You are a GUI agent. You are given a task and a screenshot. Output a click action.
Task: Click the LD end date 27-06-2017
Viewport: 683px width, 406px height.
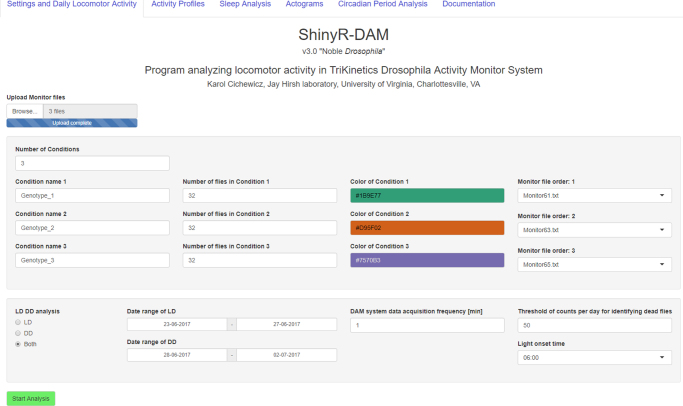[x=287, y=324]
